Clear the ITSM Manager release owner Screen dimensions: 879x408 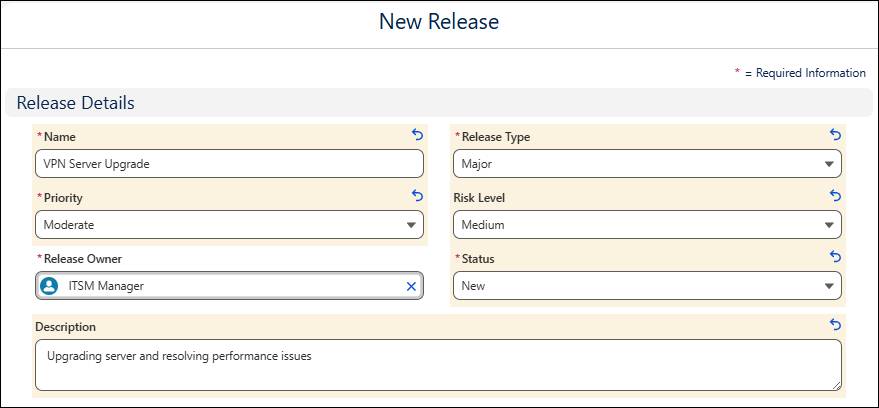(411, 286)
